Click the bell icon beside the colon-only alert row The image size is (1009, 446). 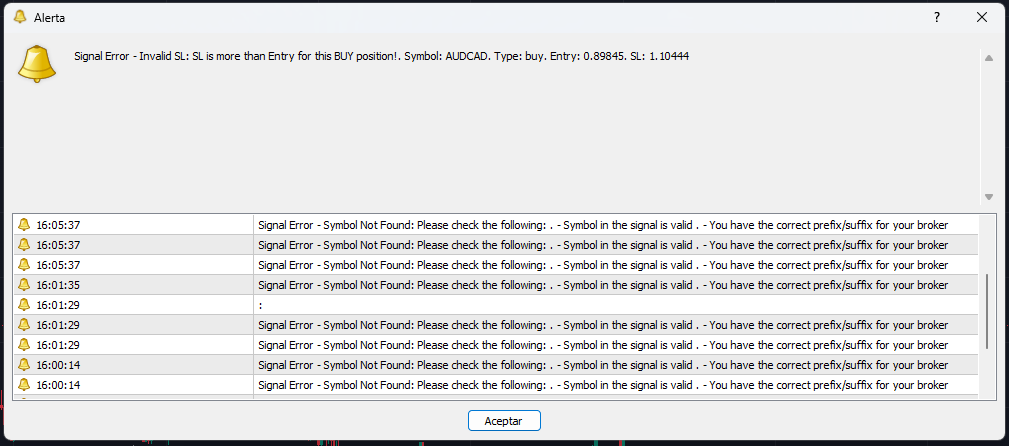(24, 304)
